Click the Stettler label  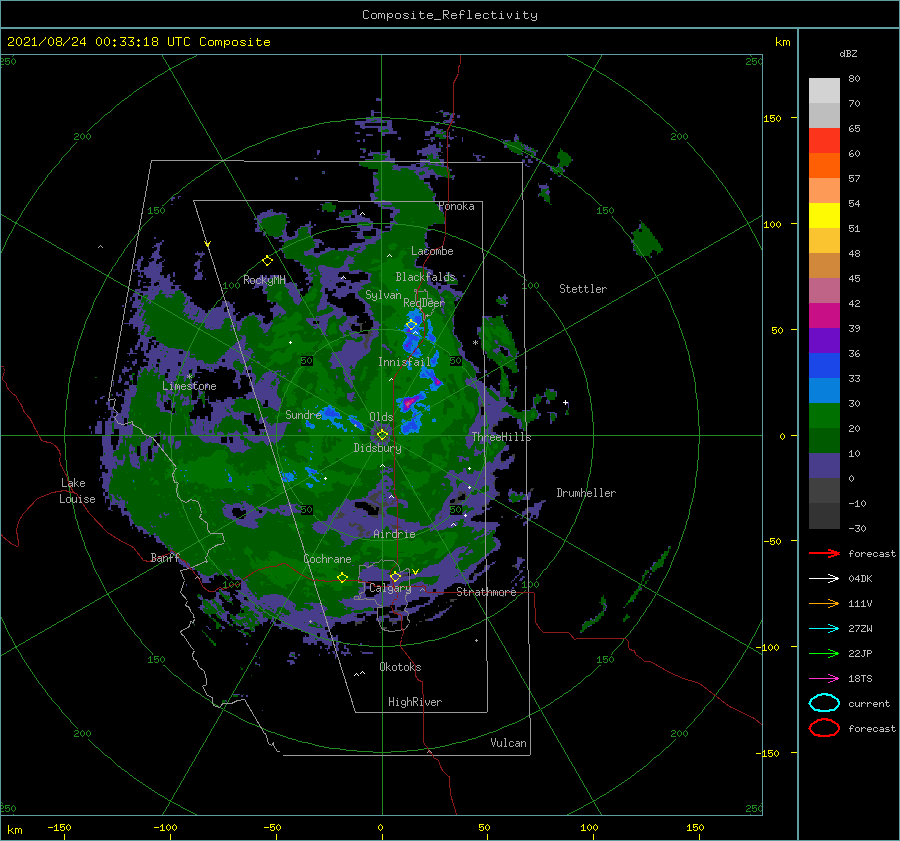point(583,289)
